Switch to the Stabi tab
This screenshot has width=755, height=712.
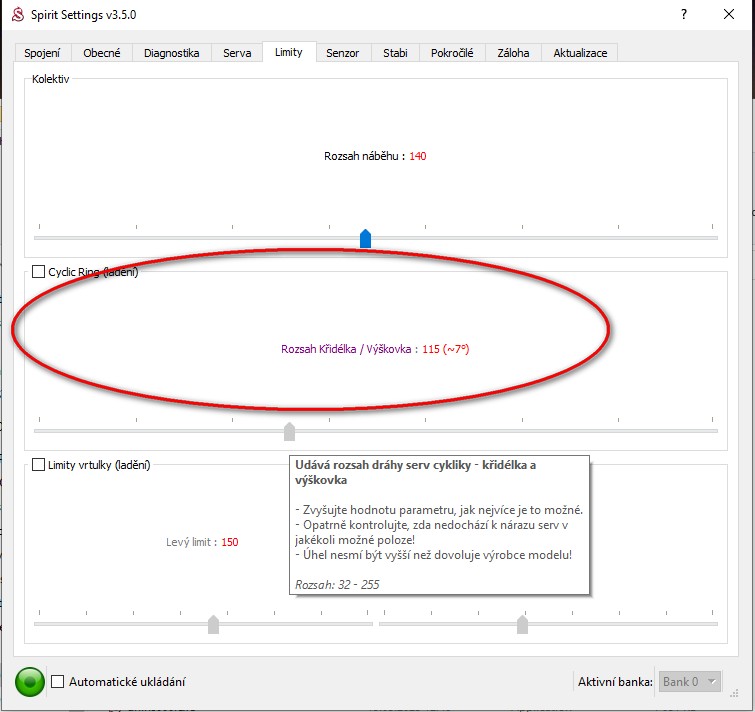(395, 53)
